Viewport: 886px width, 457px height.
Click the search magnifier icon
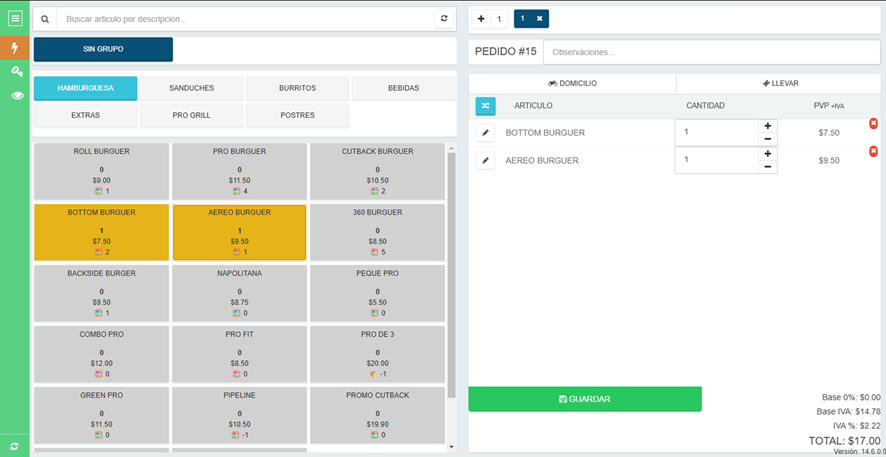(45, 19)
